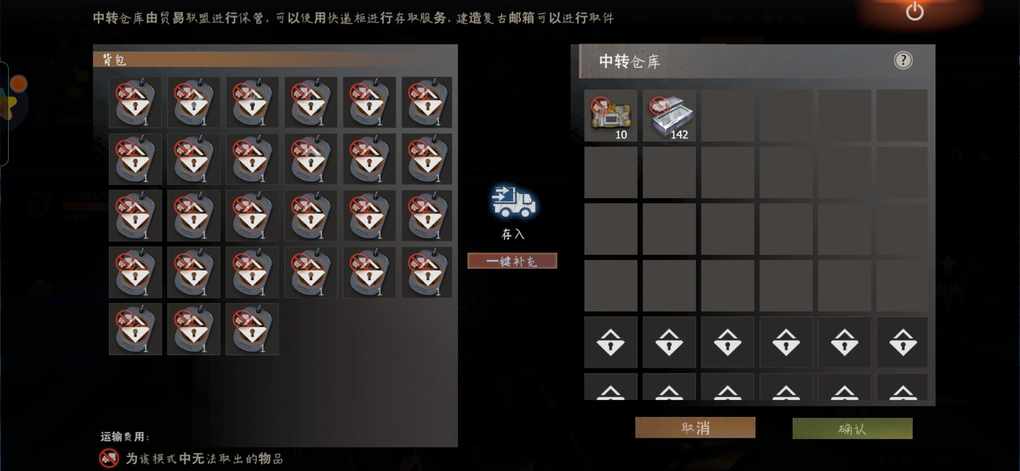This screenshot has height=471, width=1020.
Task: Click the 一键补充 button
Action: [x=512, y=261]
